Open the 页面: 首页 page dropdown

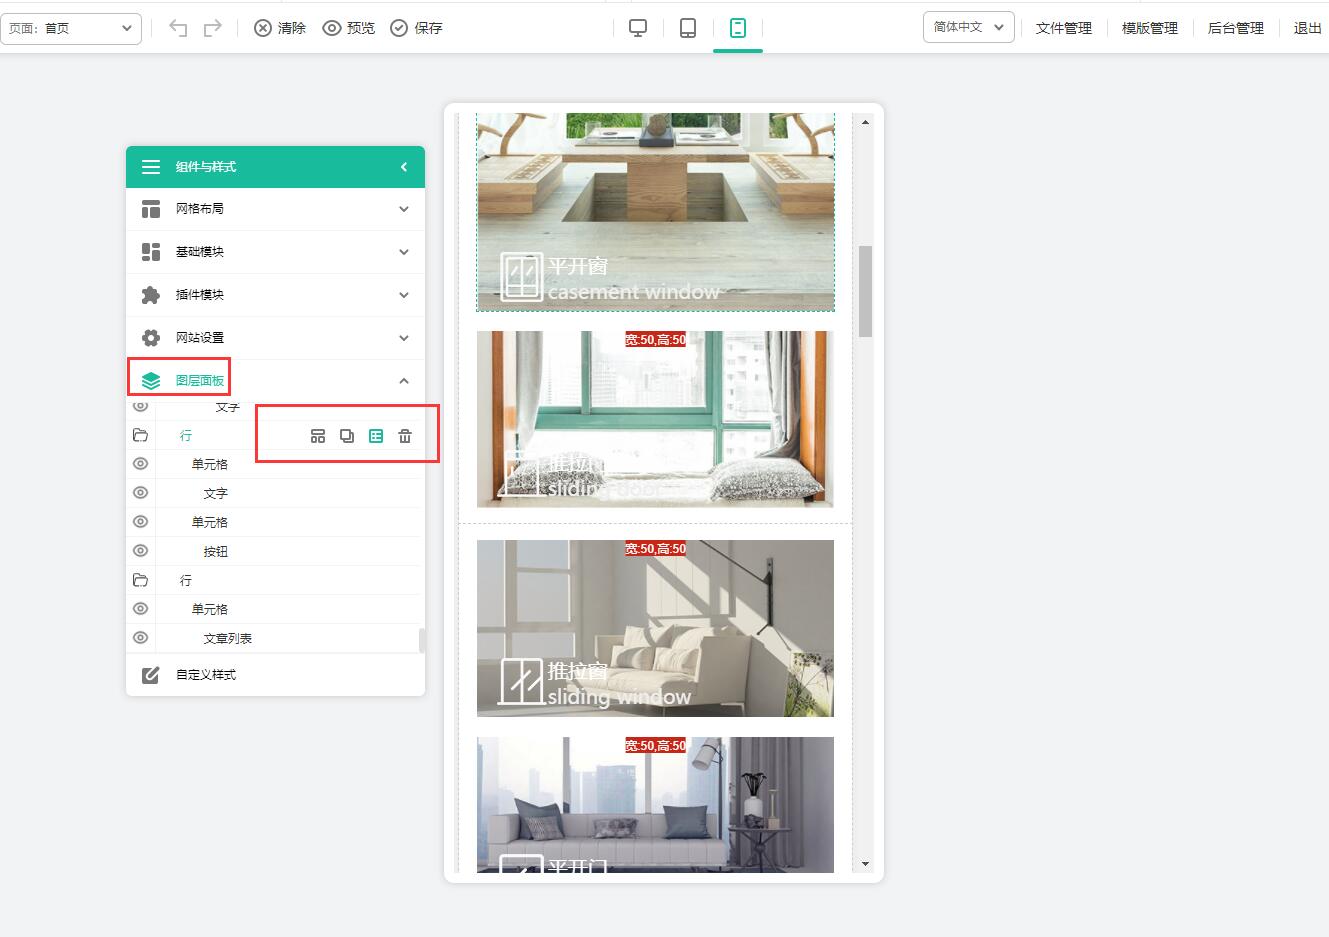(x=71, y=28)
